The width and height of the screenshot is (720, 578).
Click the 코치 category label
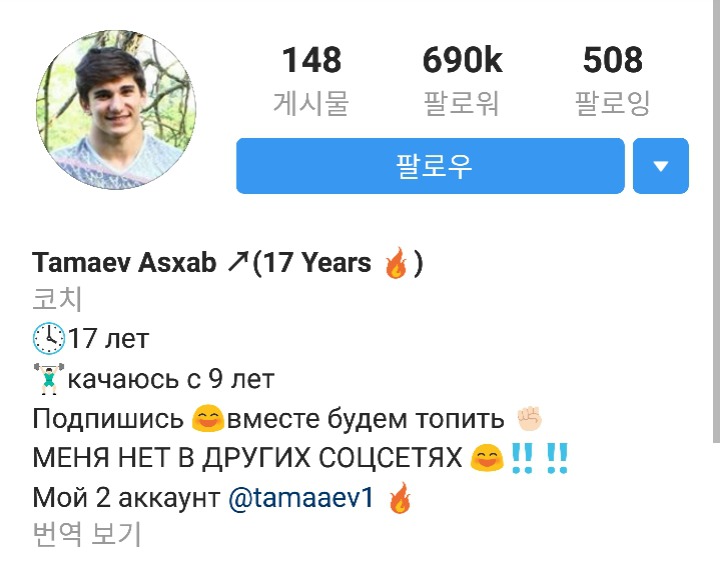57,299
